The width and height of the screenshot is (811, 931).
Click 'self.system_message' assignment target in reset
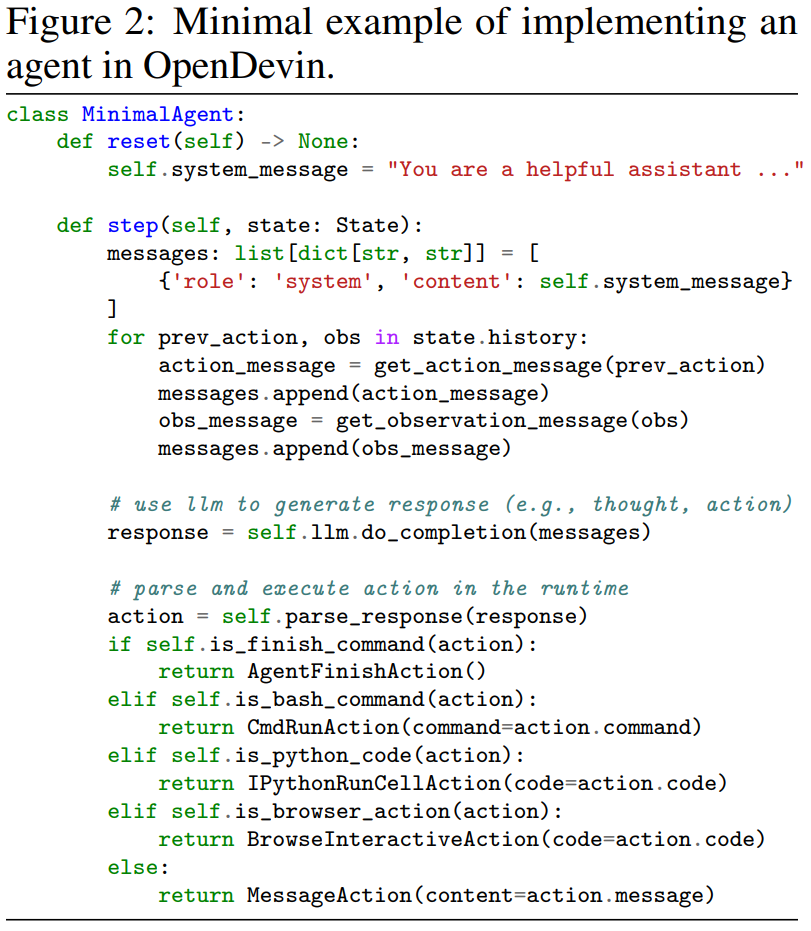coord(228,170)
